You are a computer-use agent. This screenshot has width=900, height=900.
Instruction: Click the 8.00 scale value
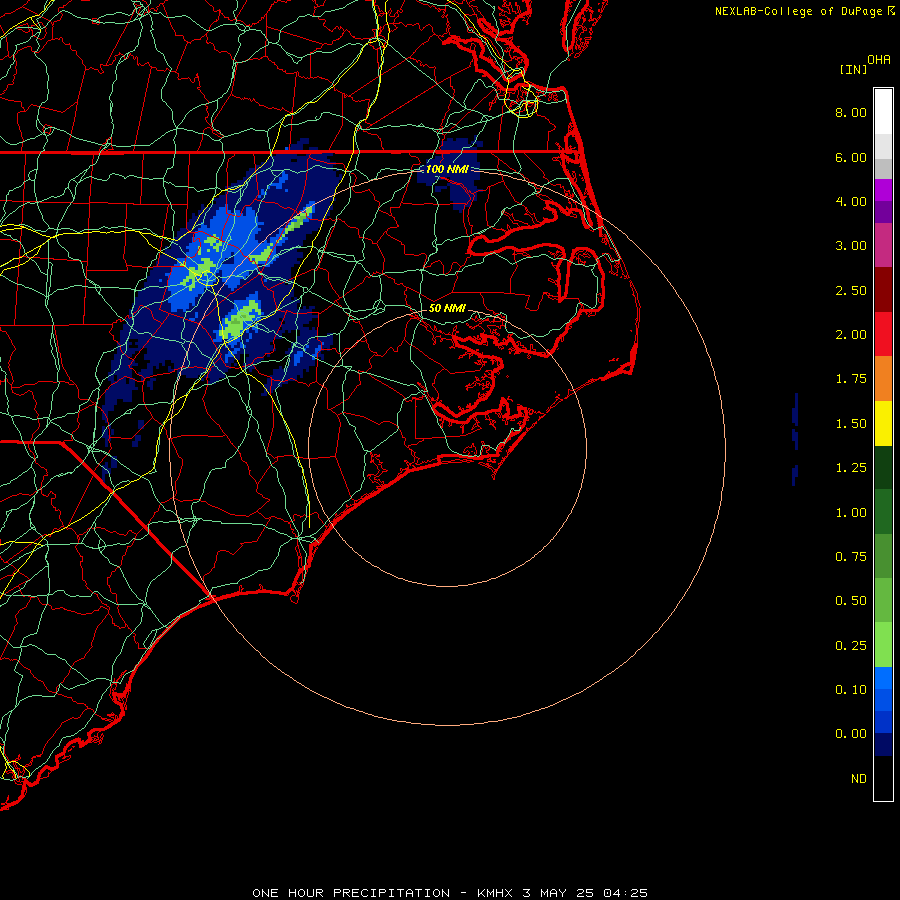click(851, 112)
